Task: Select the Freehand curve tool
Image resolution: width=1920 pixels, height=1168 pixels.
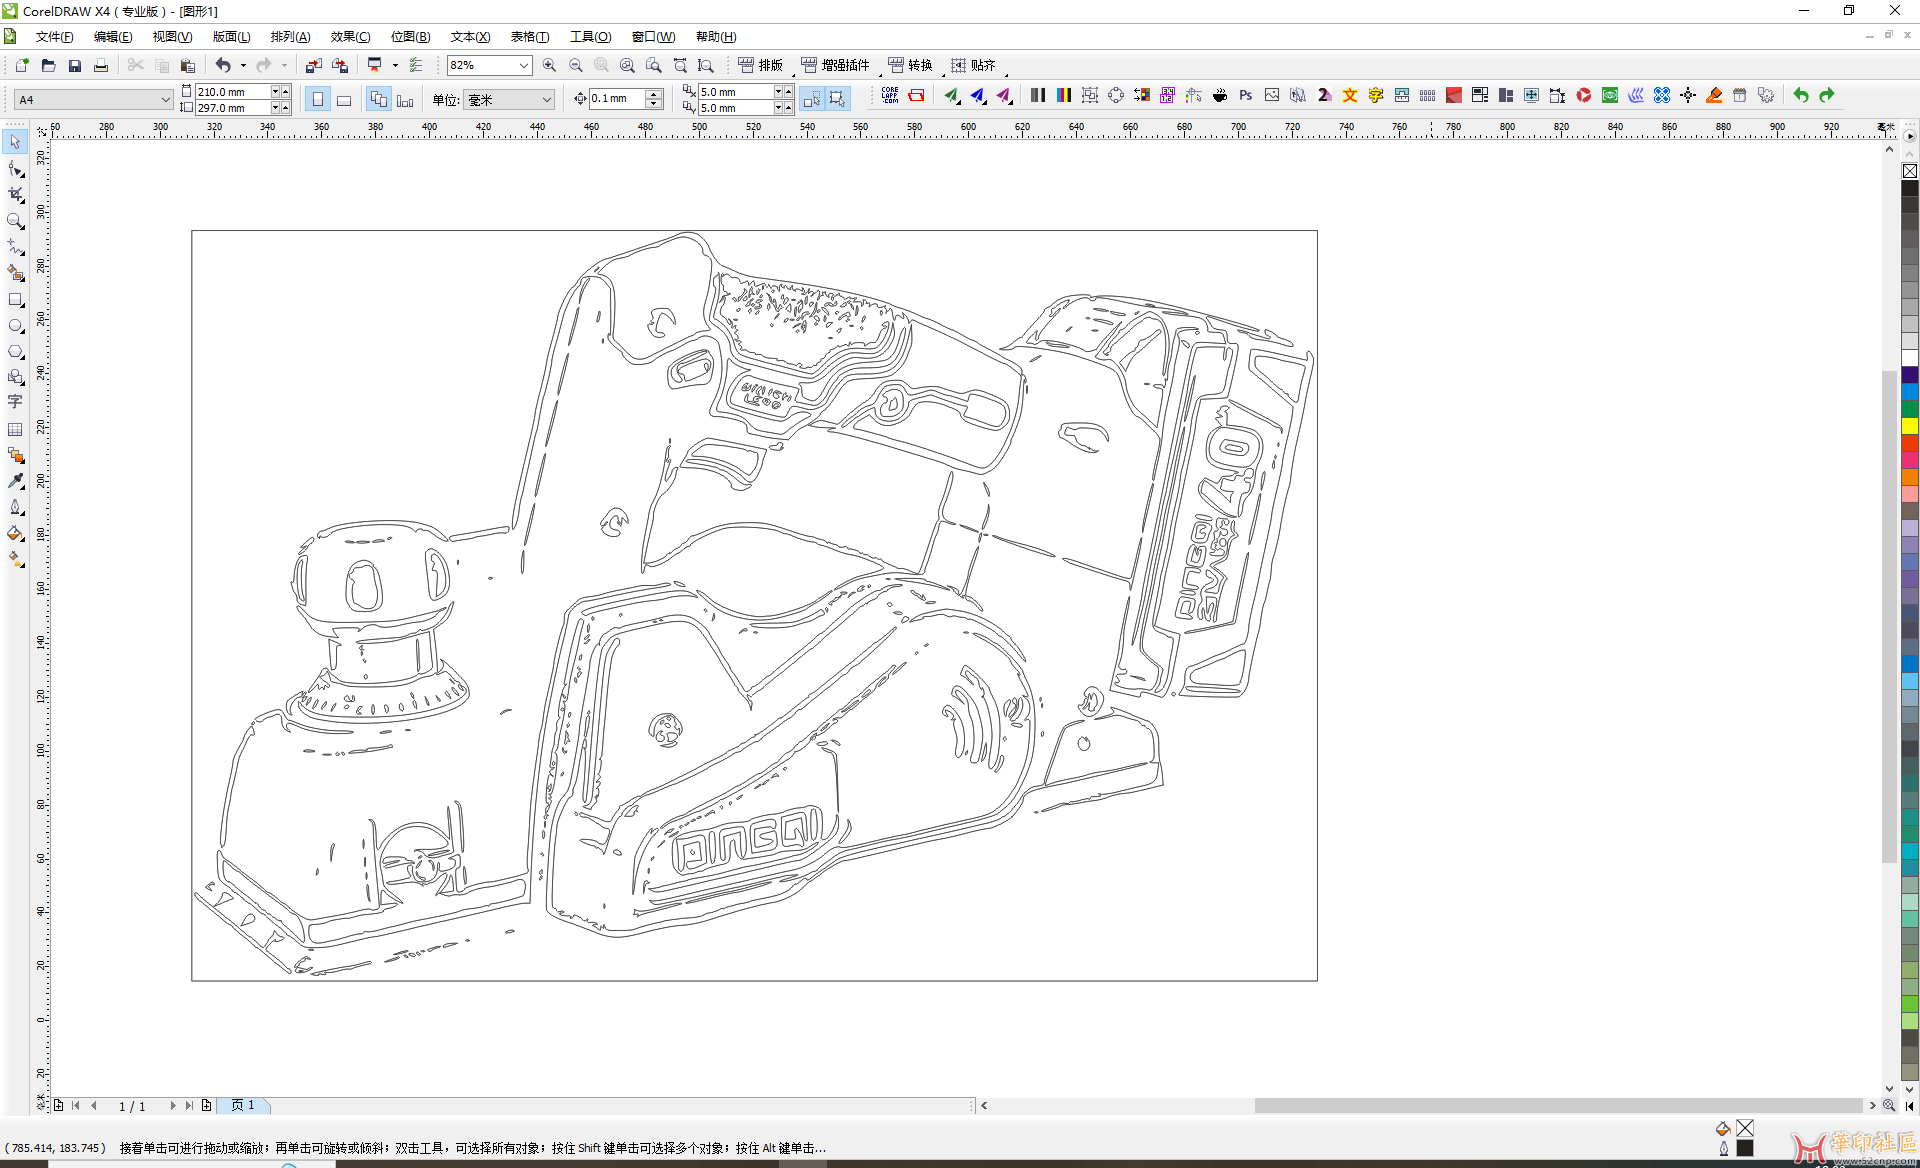Action: point(15,247)
